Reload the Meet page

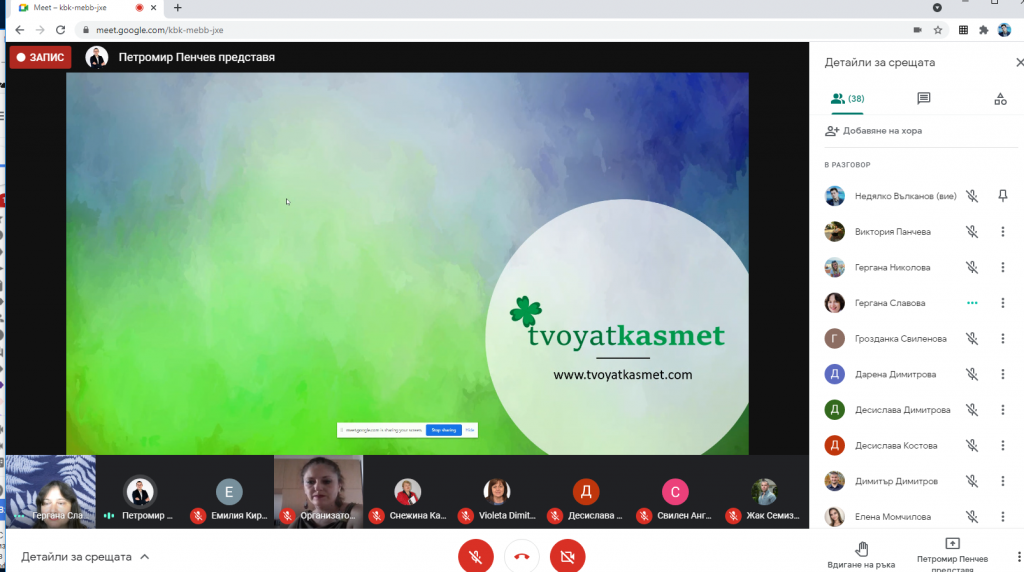tap(61, 30)
